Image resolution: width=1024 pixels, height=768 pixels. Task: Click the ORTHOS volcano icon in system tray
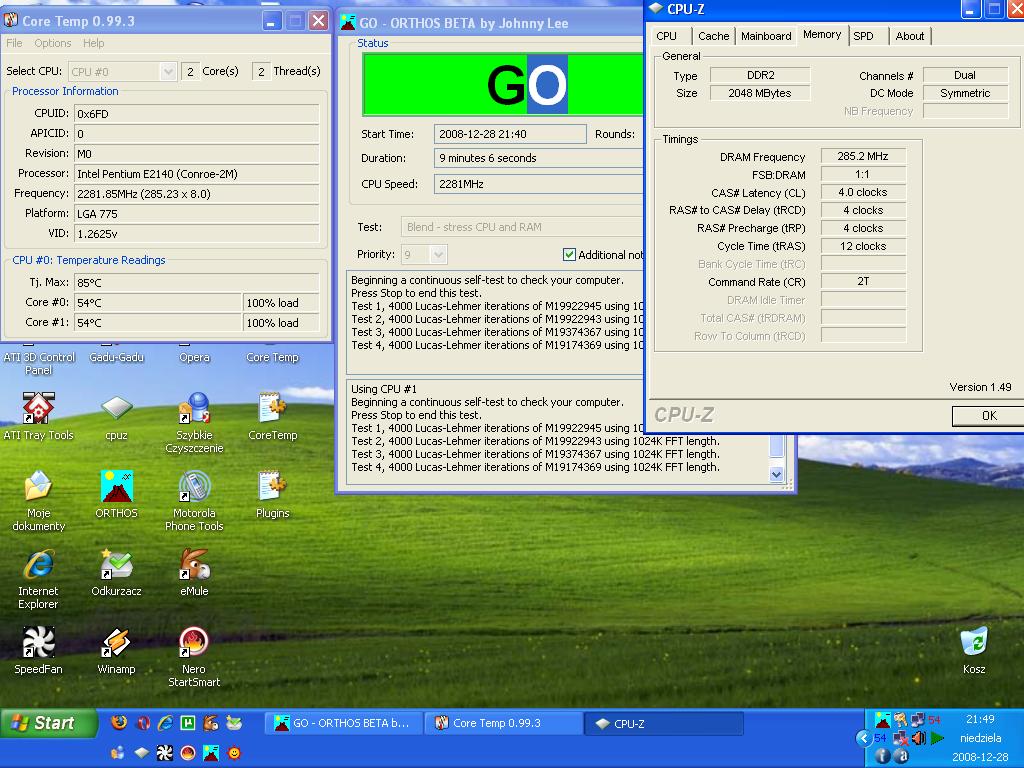882,720
